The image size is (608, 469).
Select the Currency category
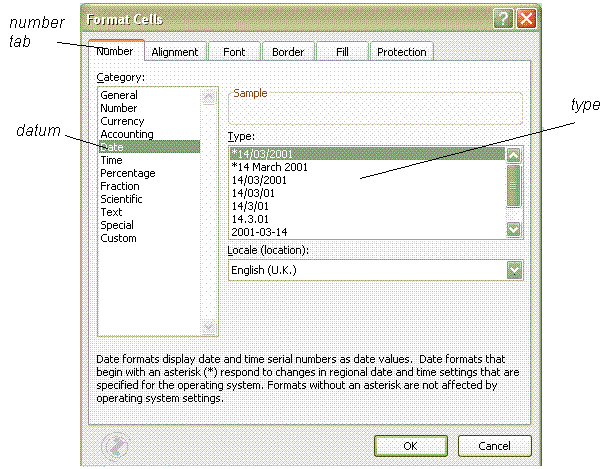(x=122, y=121)
